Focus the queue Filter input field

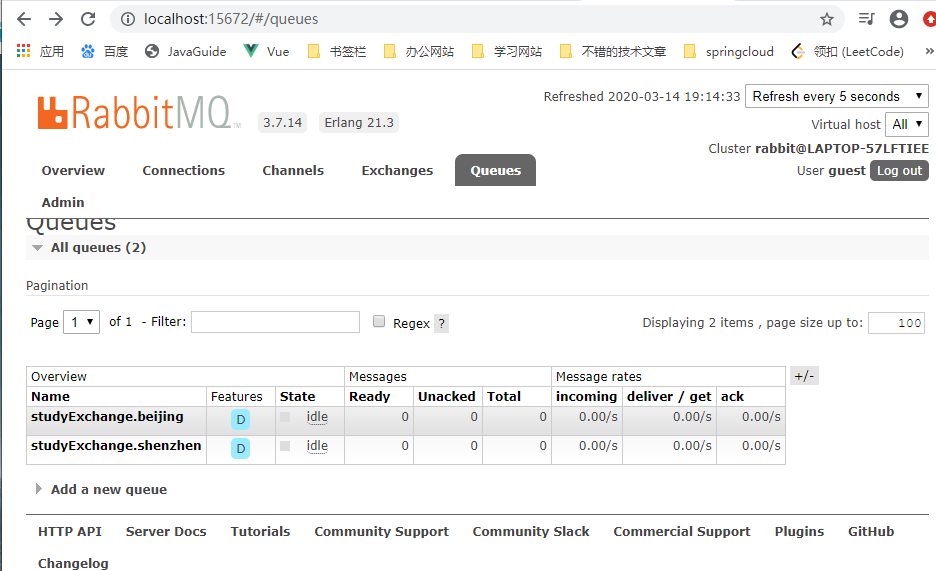[x=275, y=322]
